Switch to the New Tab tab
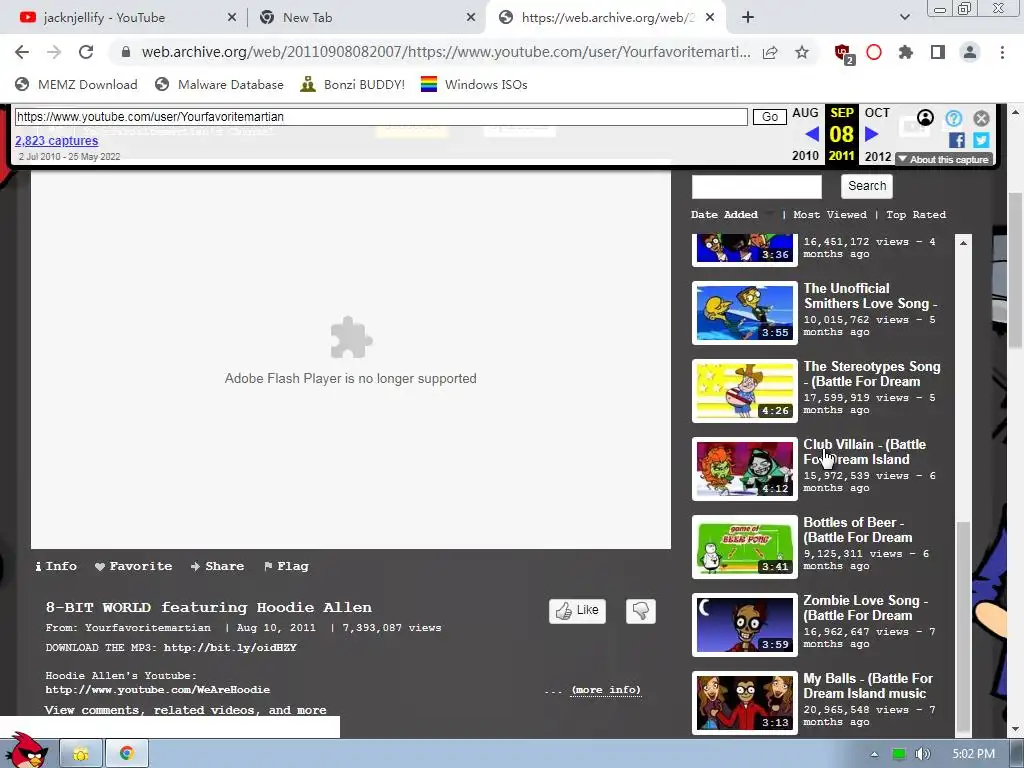 coord(367,18)
